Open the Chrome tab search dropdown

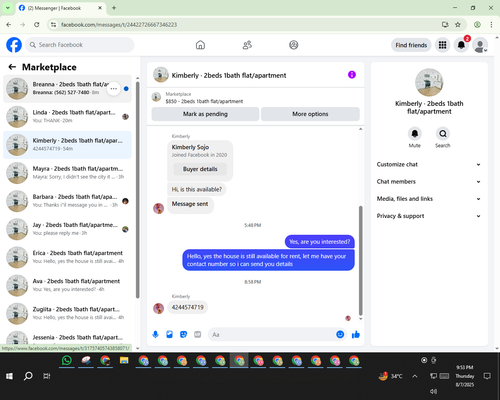(8, 8)
